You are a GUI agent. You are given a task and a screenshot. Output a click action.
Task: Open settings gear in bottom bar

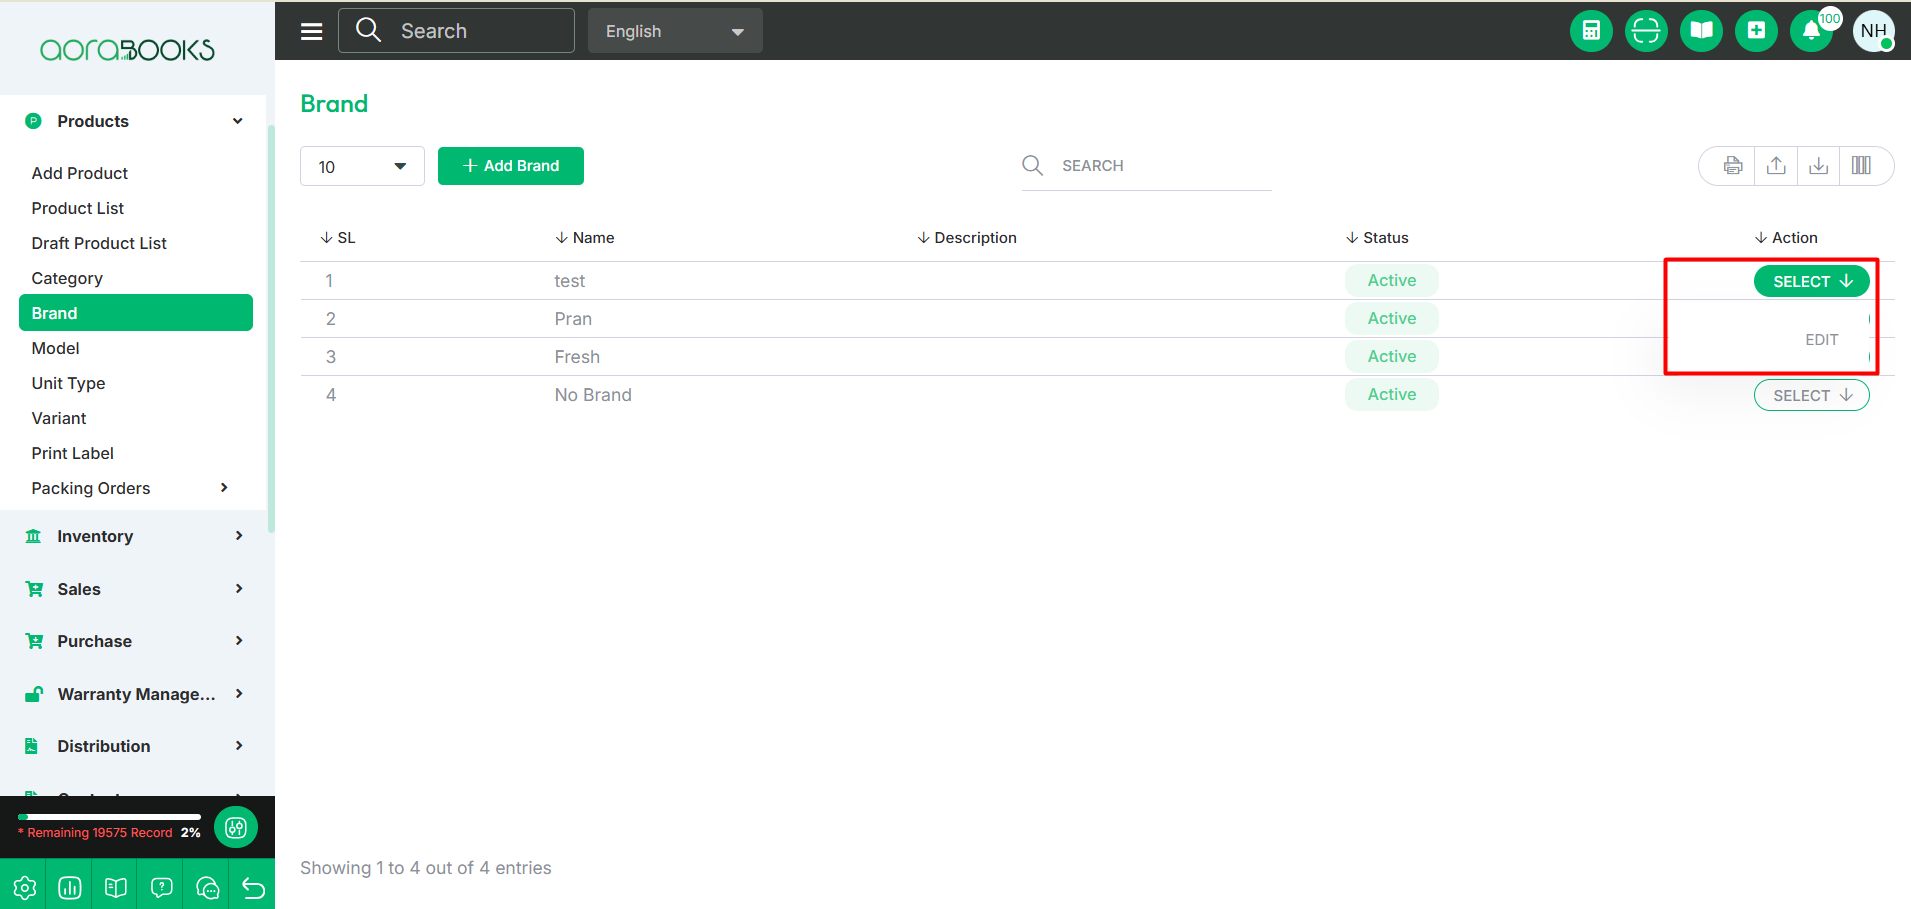click(24, 888)
